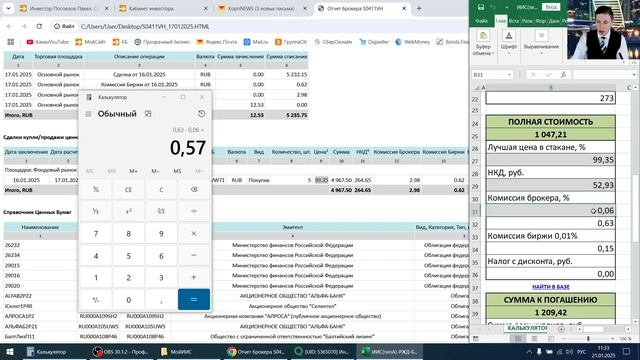Viewport: 640px width, 360px height.
Task: Expand the Выравнивание ribbon group
Action: 541,43
